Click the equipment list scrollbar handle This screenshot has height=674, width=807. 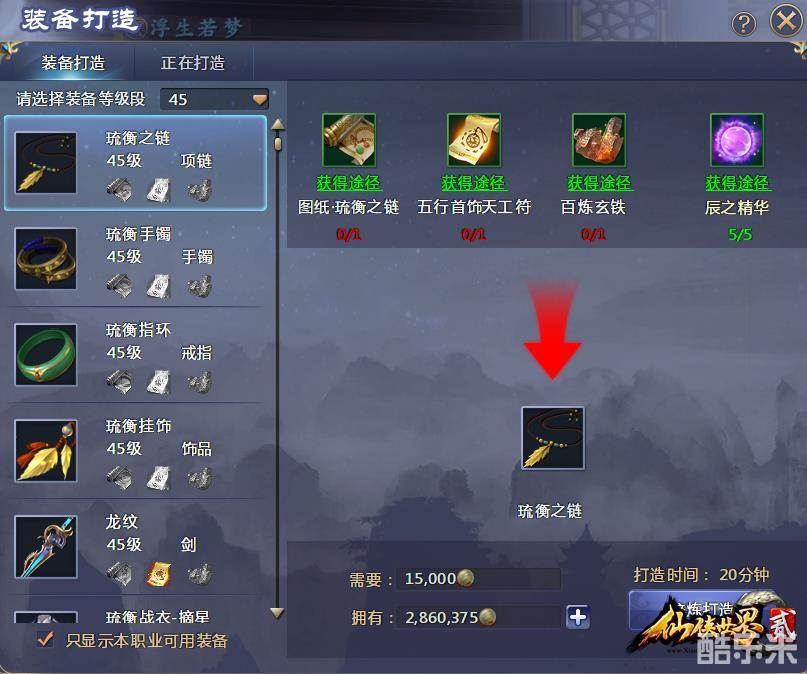click(x=278, y=143)
